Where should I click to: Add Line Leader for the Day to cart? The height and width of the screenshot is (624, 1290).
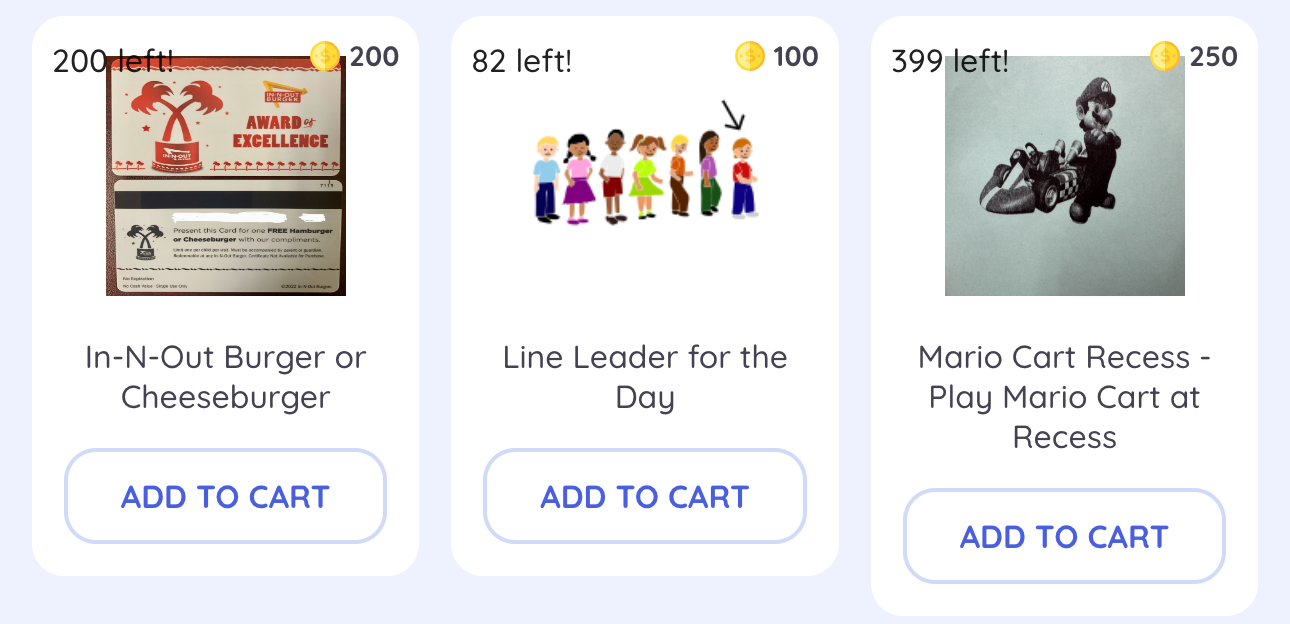[645, 497]
